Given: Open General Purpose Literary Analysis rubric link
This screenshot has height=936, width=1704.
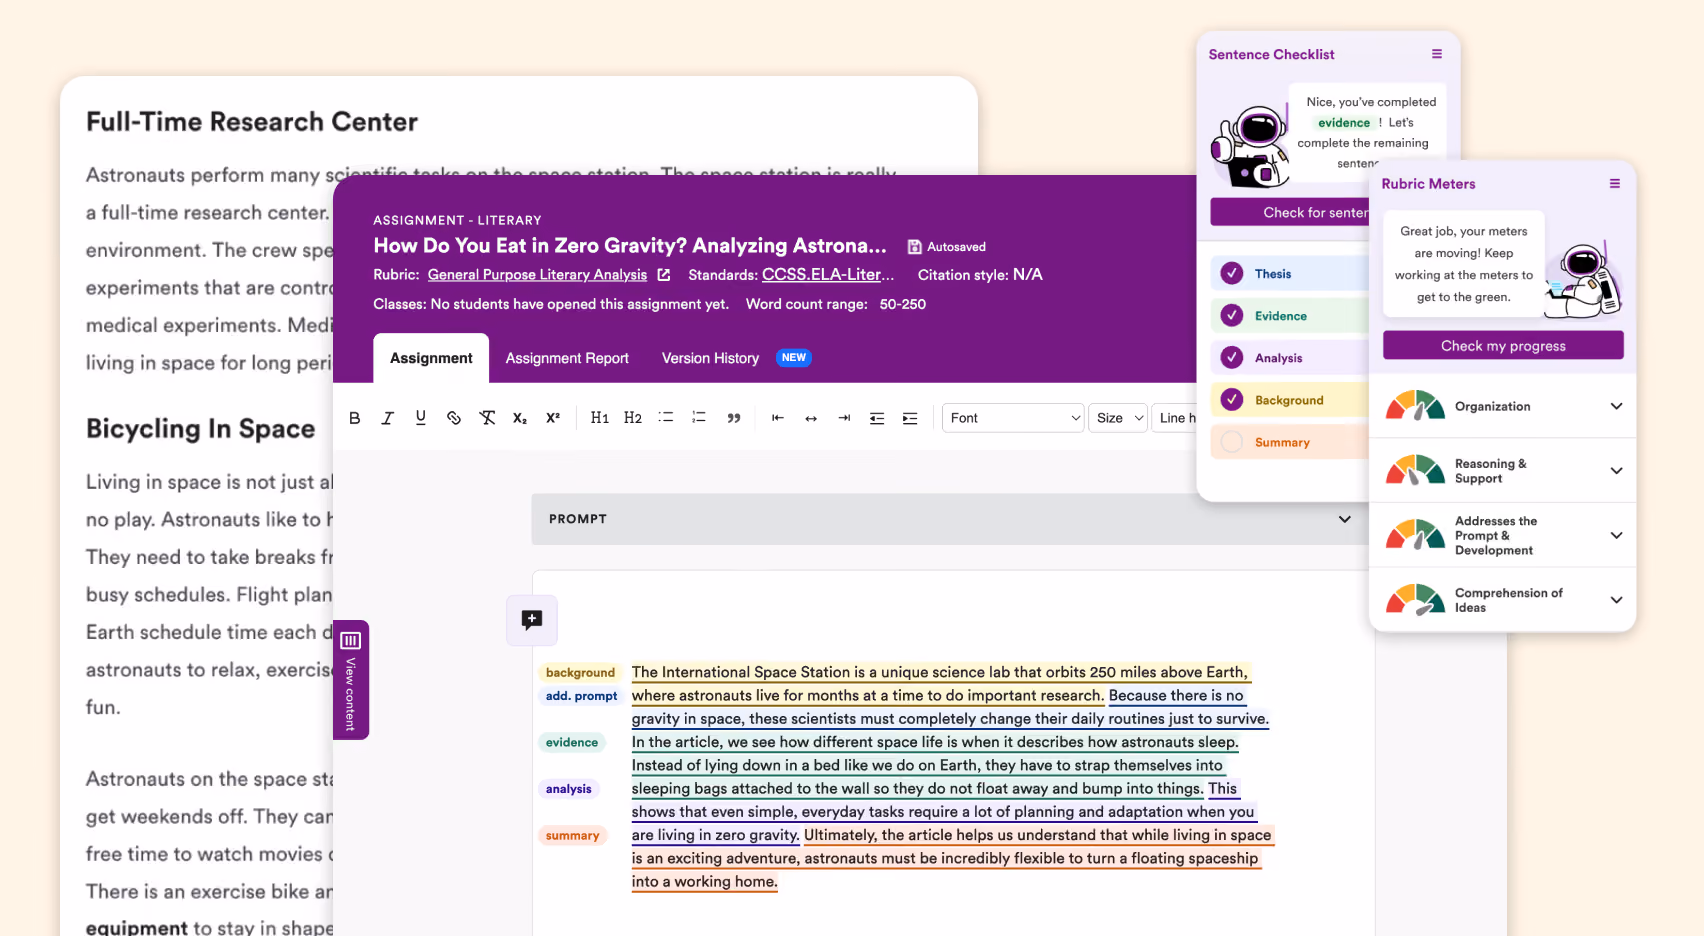Looking at the screenshot, I should click(x=537, y=275).
